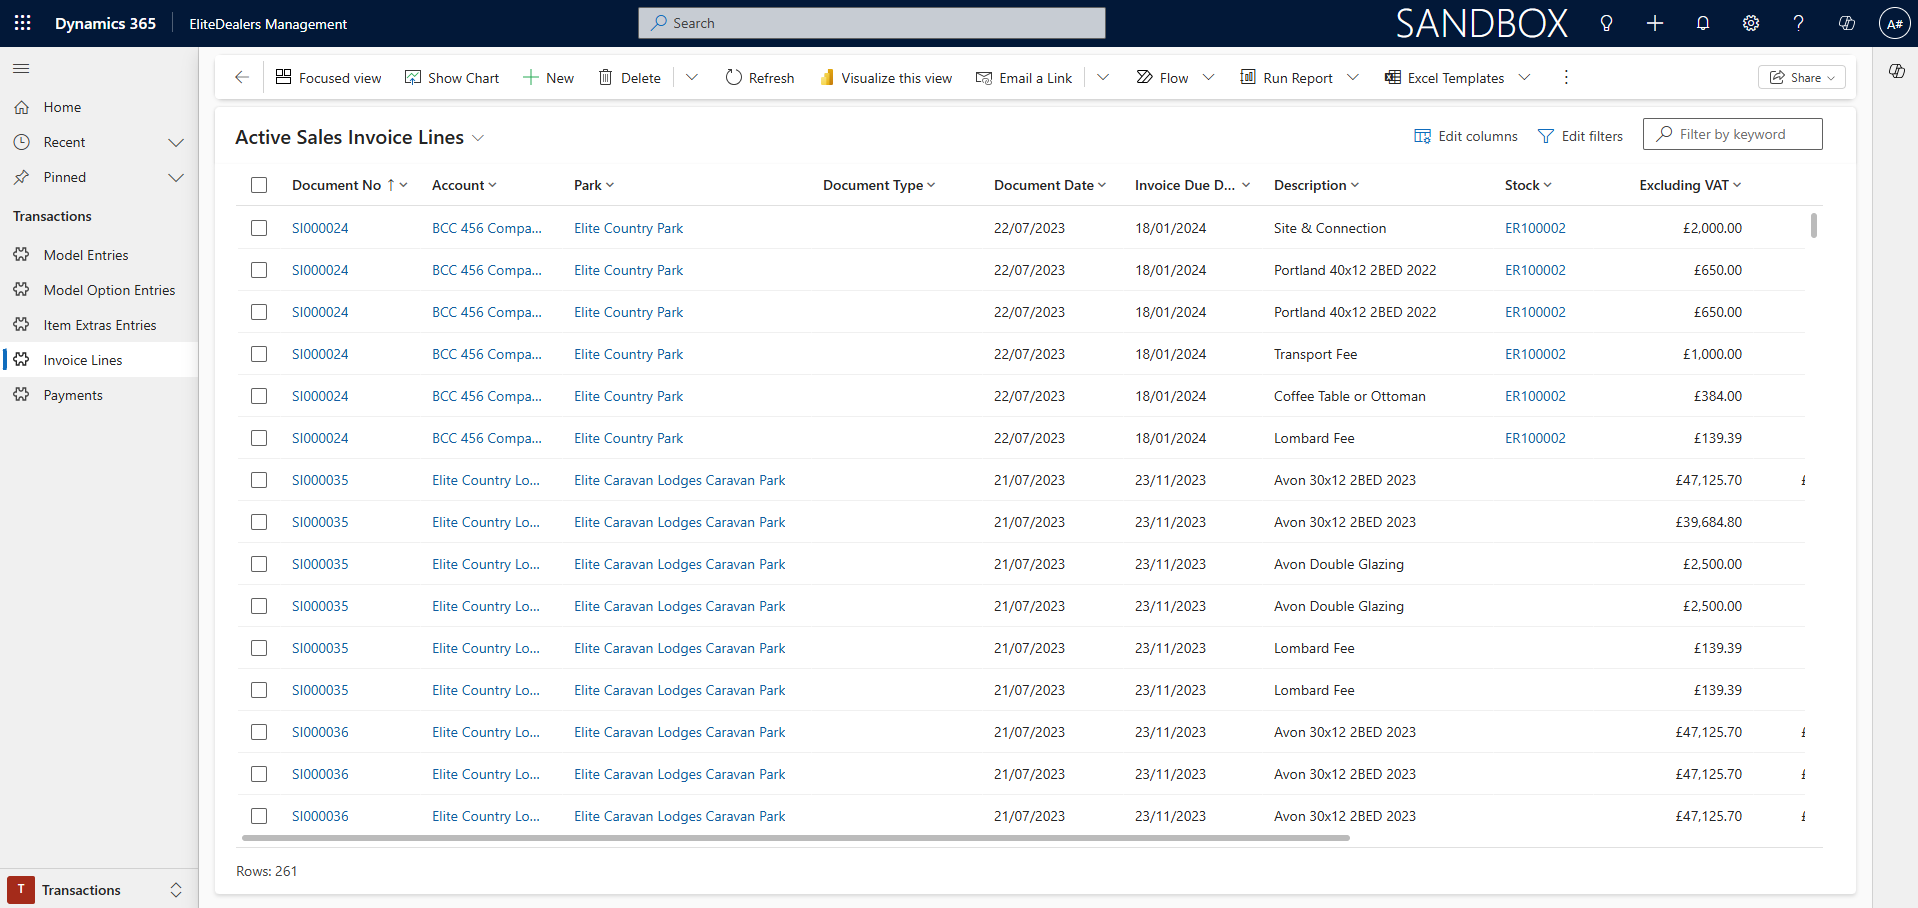This screenshot has height=908, width=1918.
Task: Open the help question mark
Action: coord(1798,23)
